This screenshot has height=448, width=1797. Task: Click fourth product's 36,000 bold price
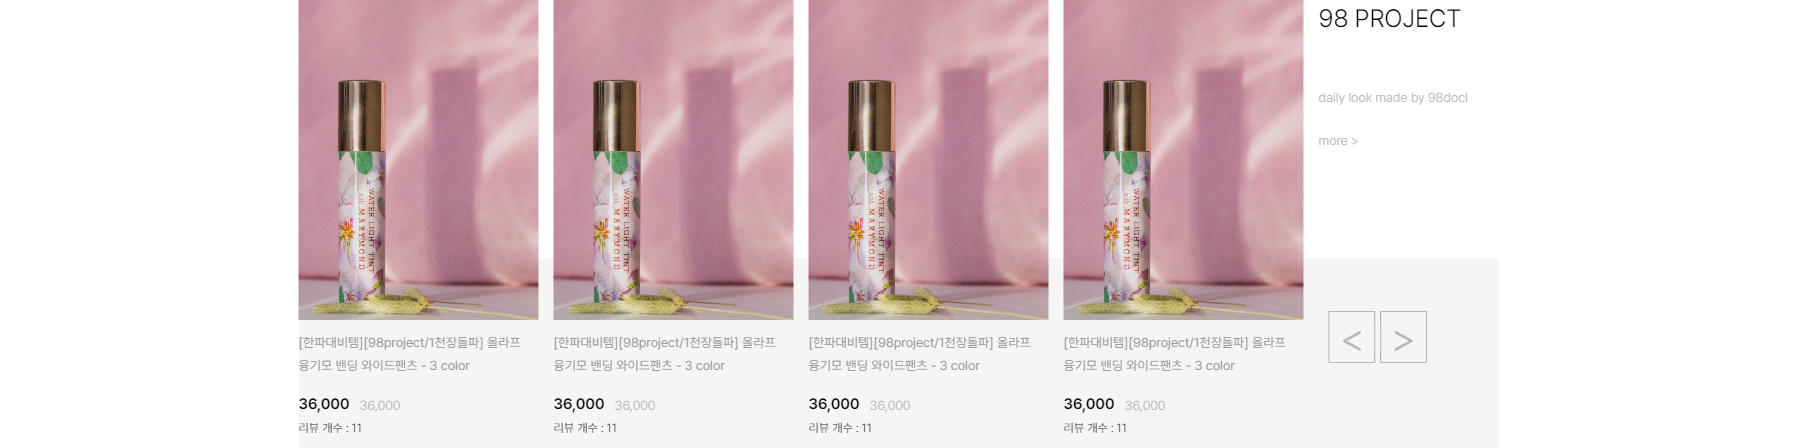pos(1089,404)
